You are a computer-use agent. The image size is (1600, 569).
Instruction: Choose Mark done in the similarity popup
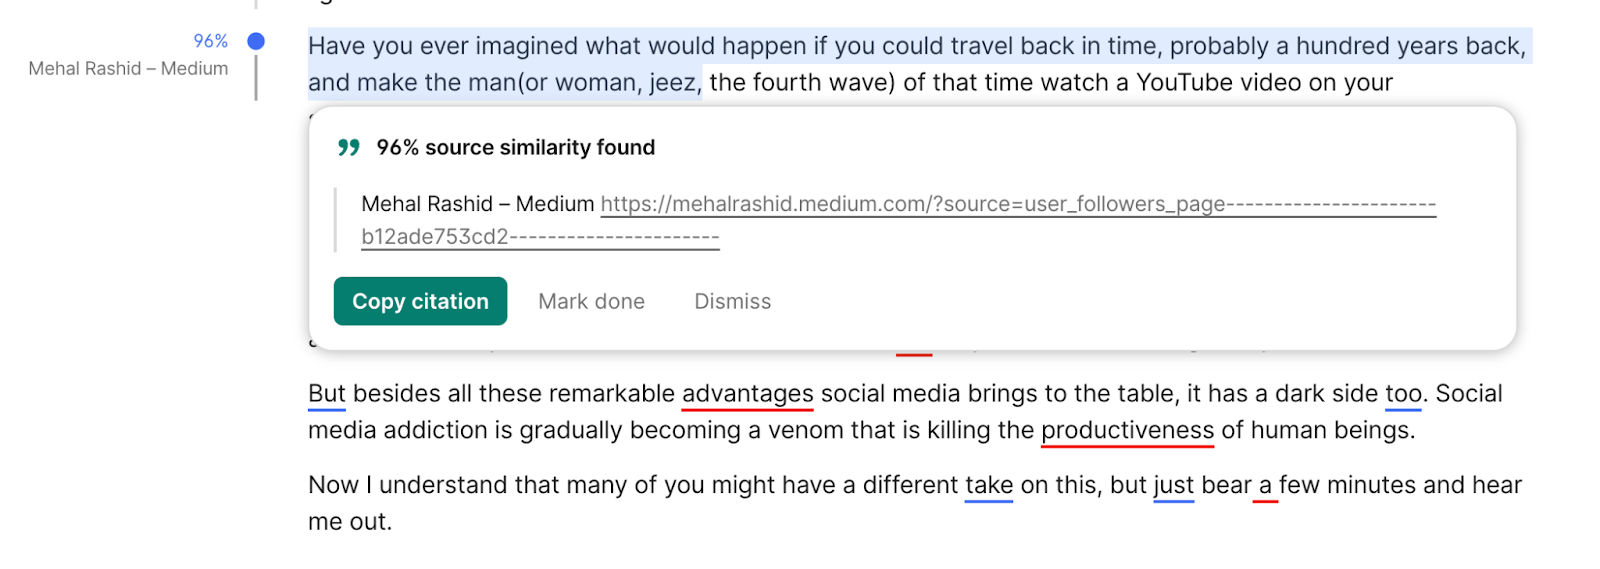(x=591, y=301)
